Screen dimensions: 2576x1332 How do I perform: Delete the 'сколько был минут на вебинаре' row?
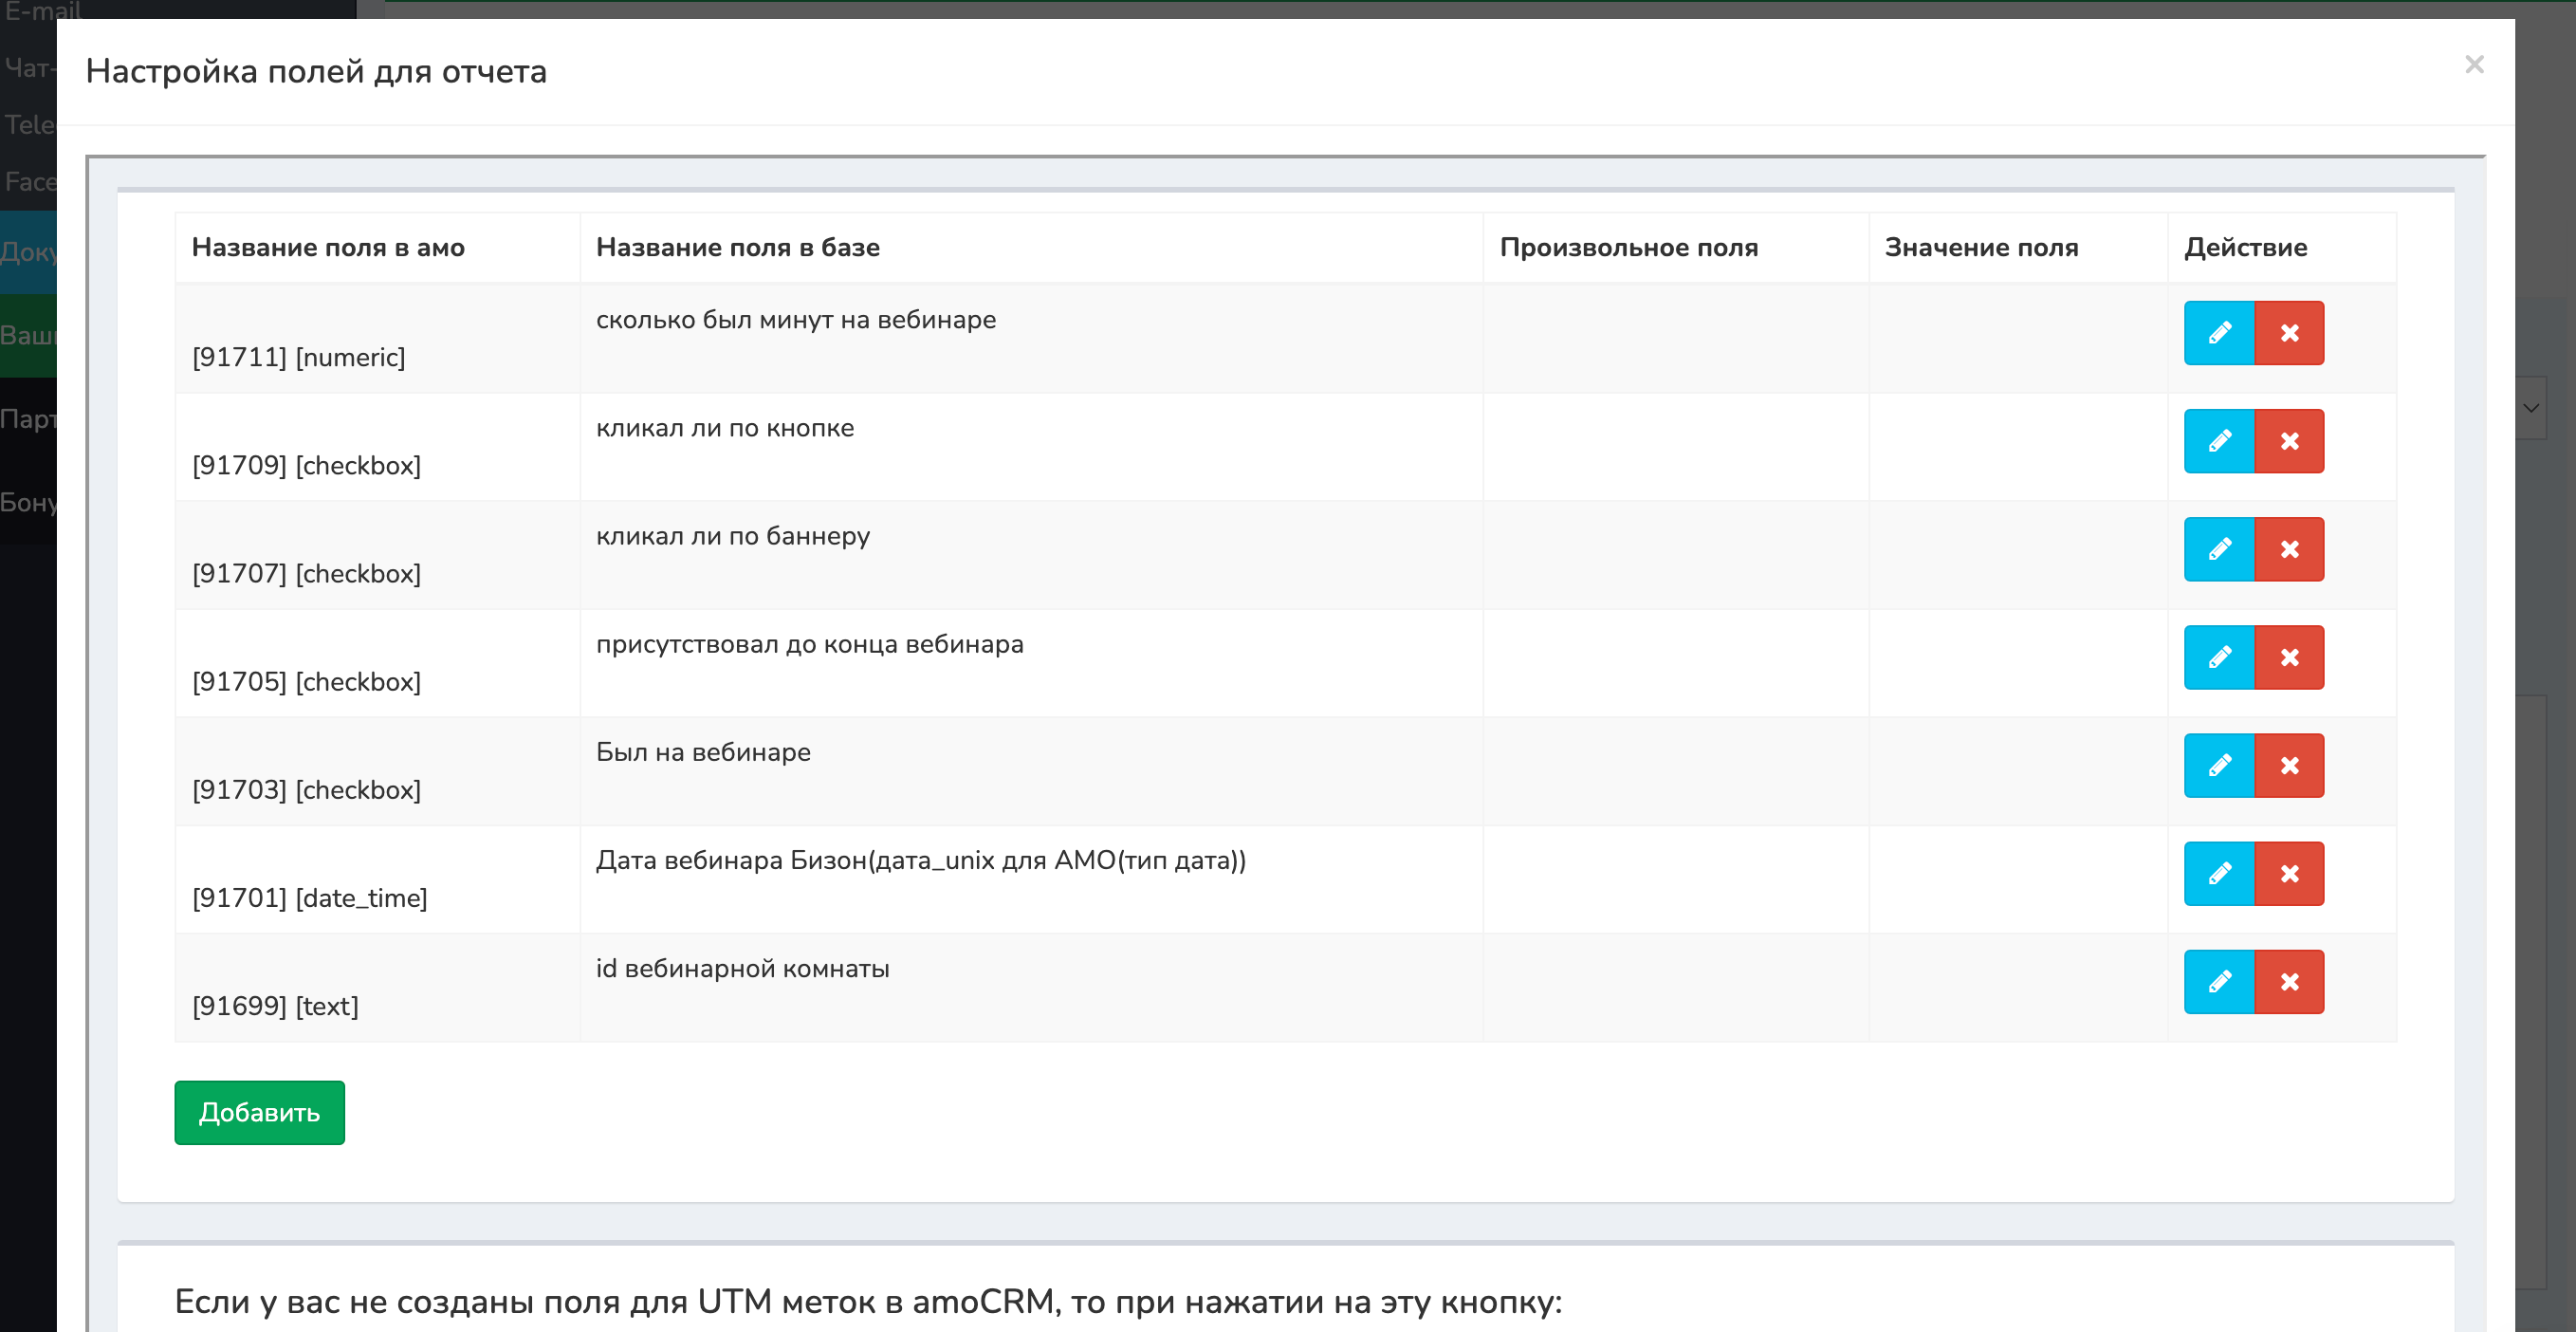(x=2289, y=333)
